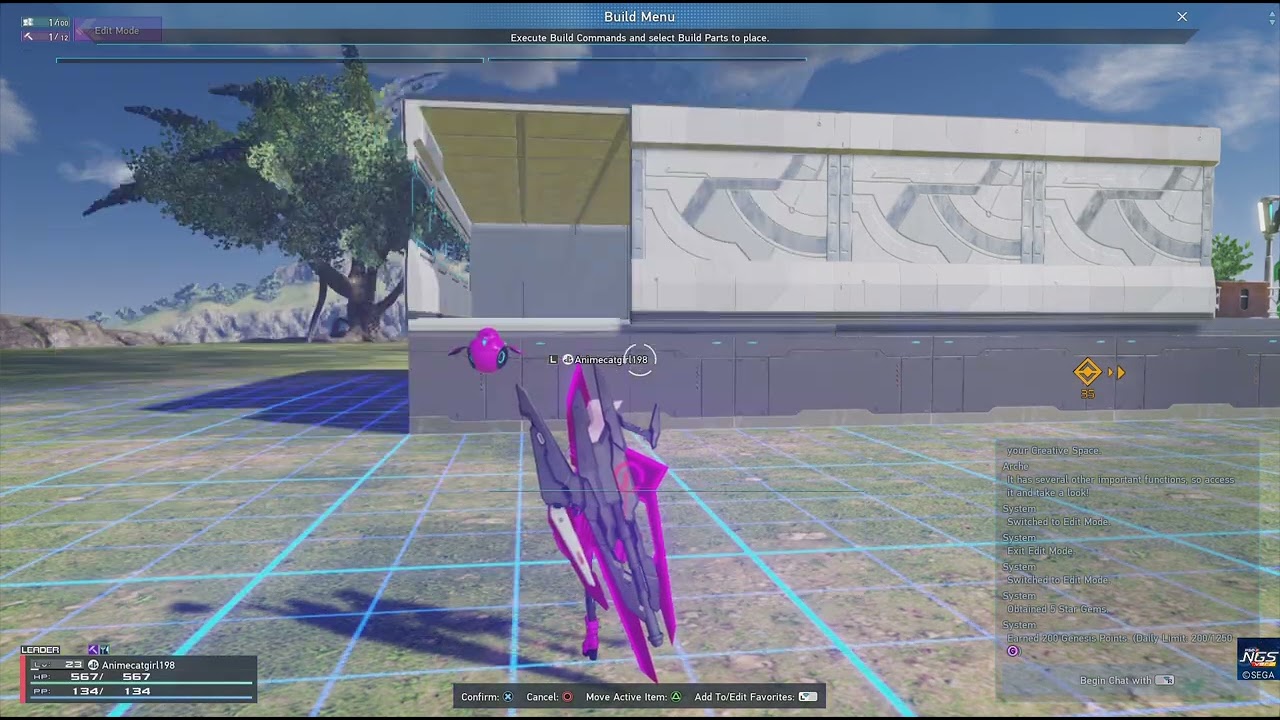Click the NGS logo
1280x720 pixels.
pyautogui.click(x=1258, y=658)
